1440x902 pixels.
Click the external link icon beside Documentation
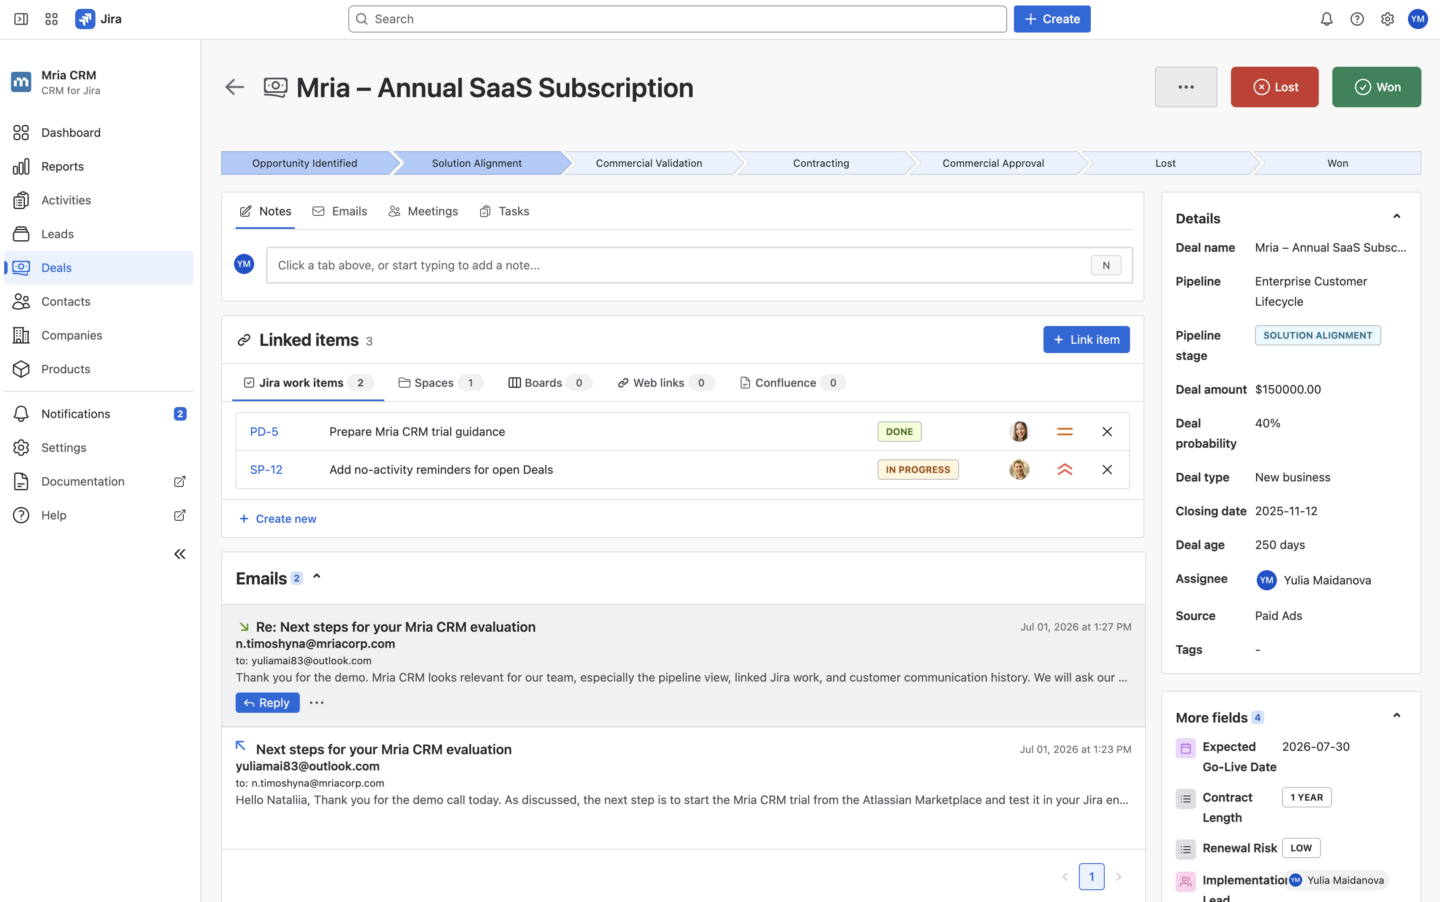coord(180,482)
